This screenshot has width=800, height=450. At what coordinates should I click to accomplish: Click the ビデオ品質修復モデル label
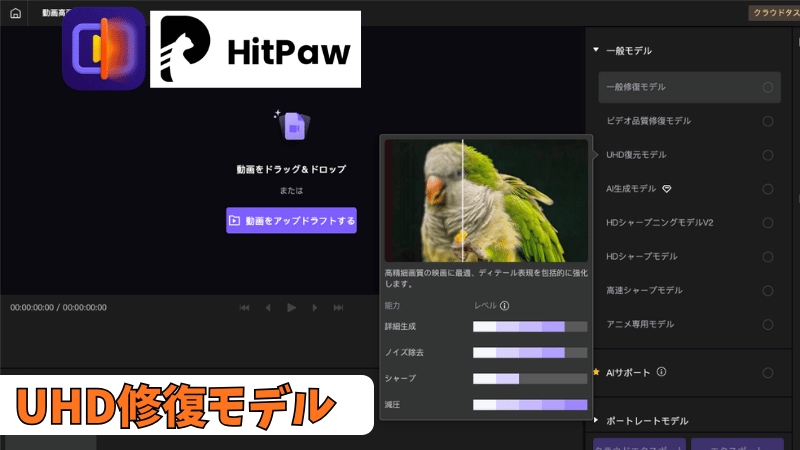(x=648, y=121)
